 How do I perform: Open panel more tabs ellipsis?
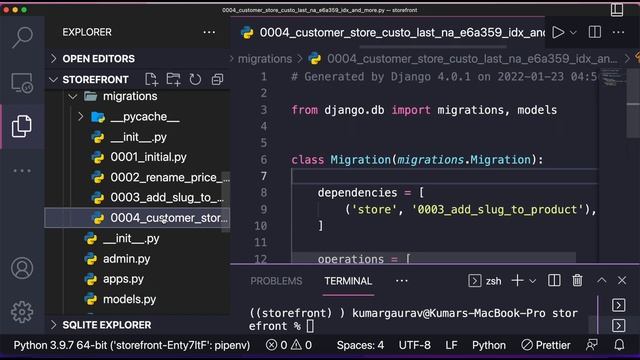402,281
